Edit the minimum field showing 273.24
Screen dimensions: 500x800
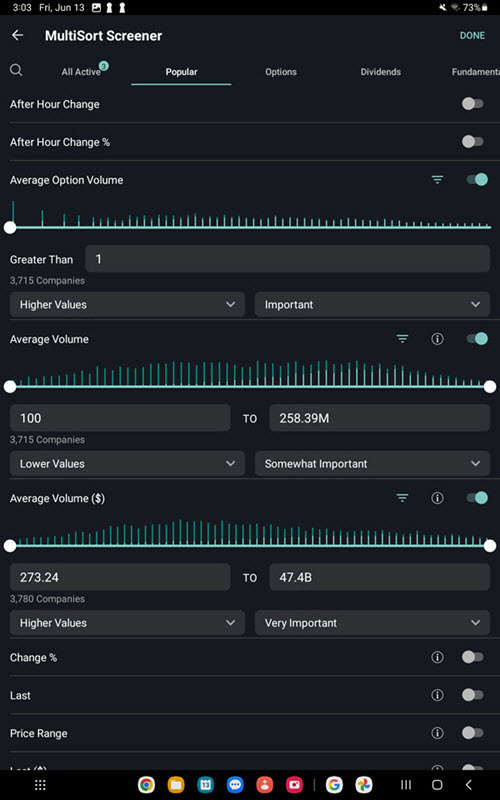[x=120, y=577]
